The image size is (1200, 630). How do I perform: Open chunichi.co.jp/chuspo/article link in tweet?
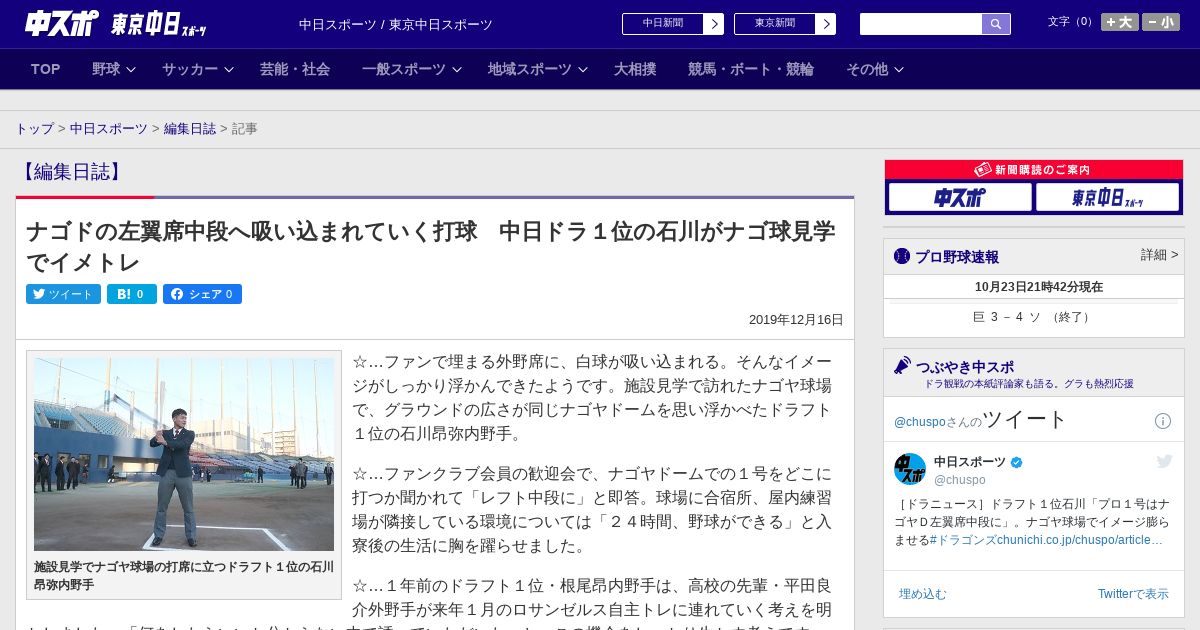pyautogui.click(x=1080, y=540)
